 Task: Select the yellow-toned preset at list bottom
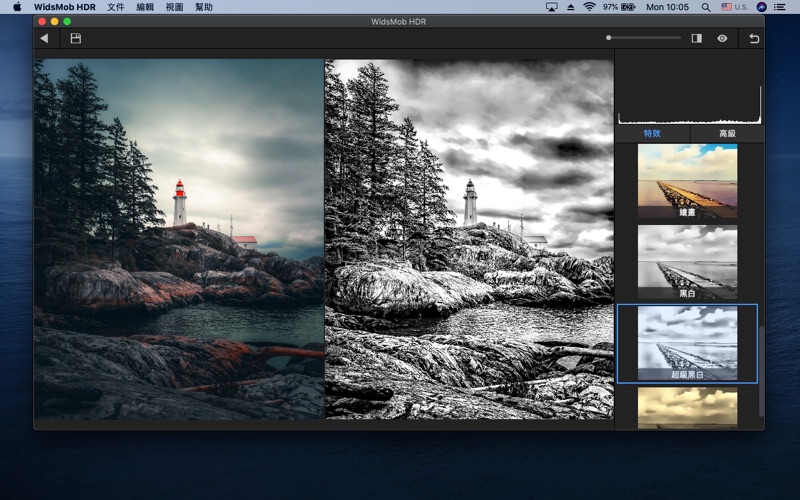(687, 408)
